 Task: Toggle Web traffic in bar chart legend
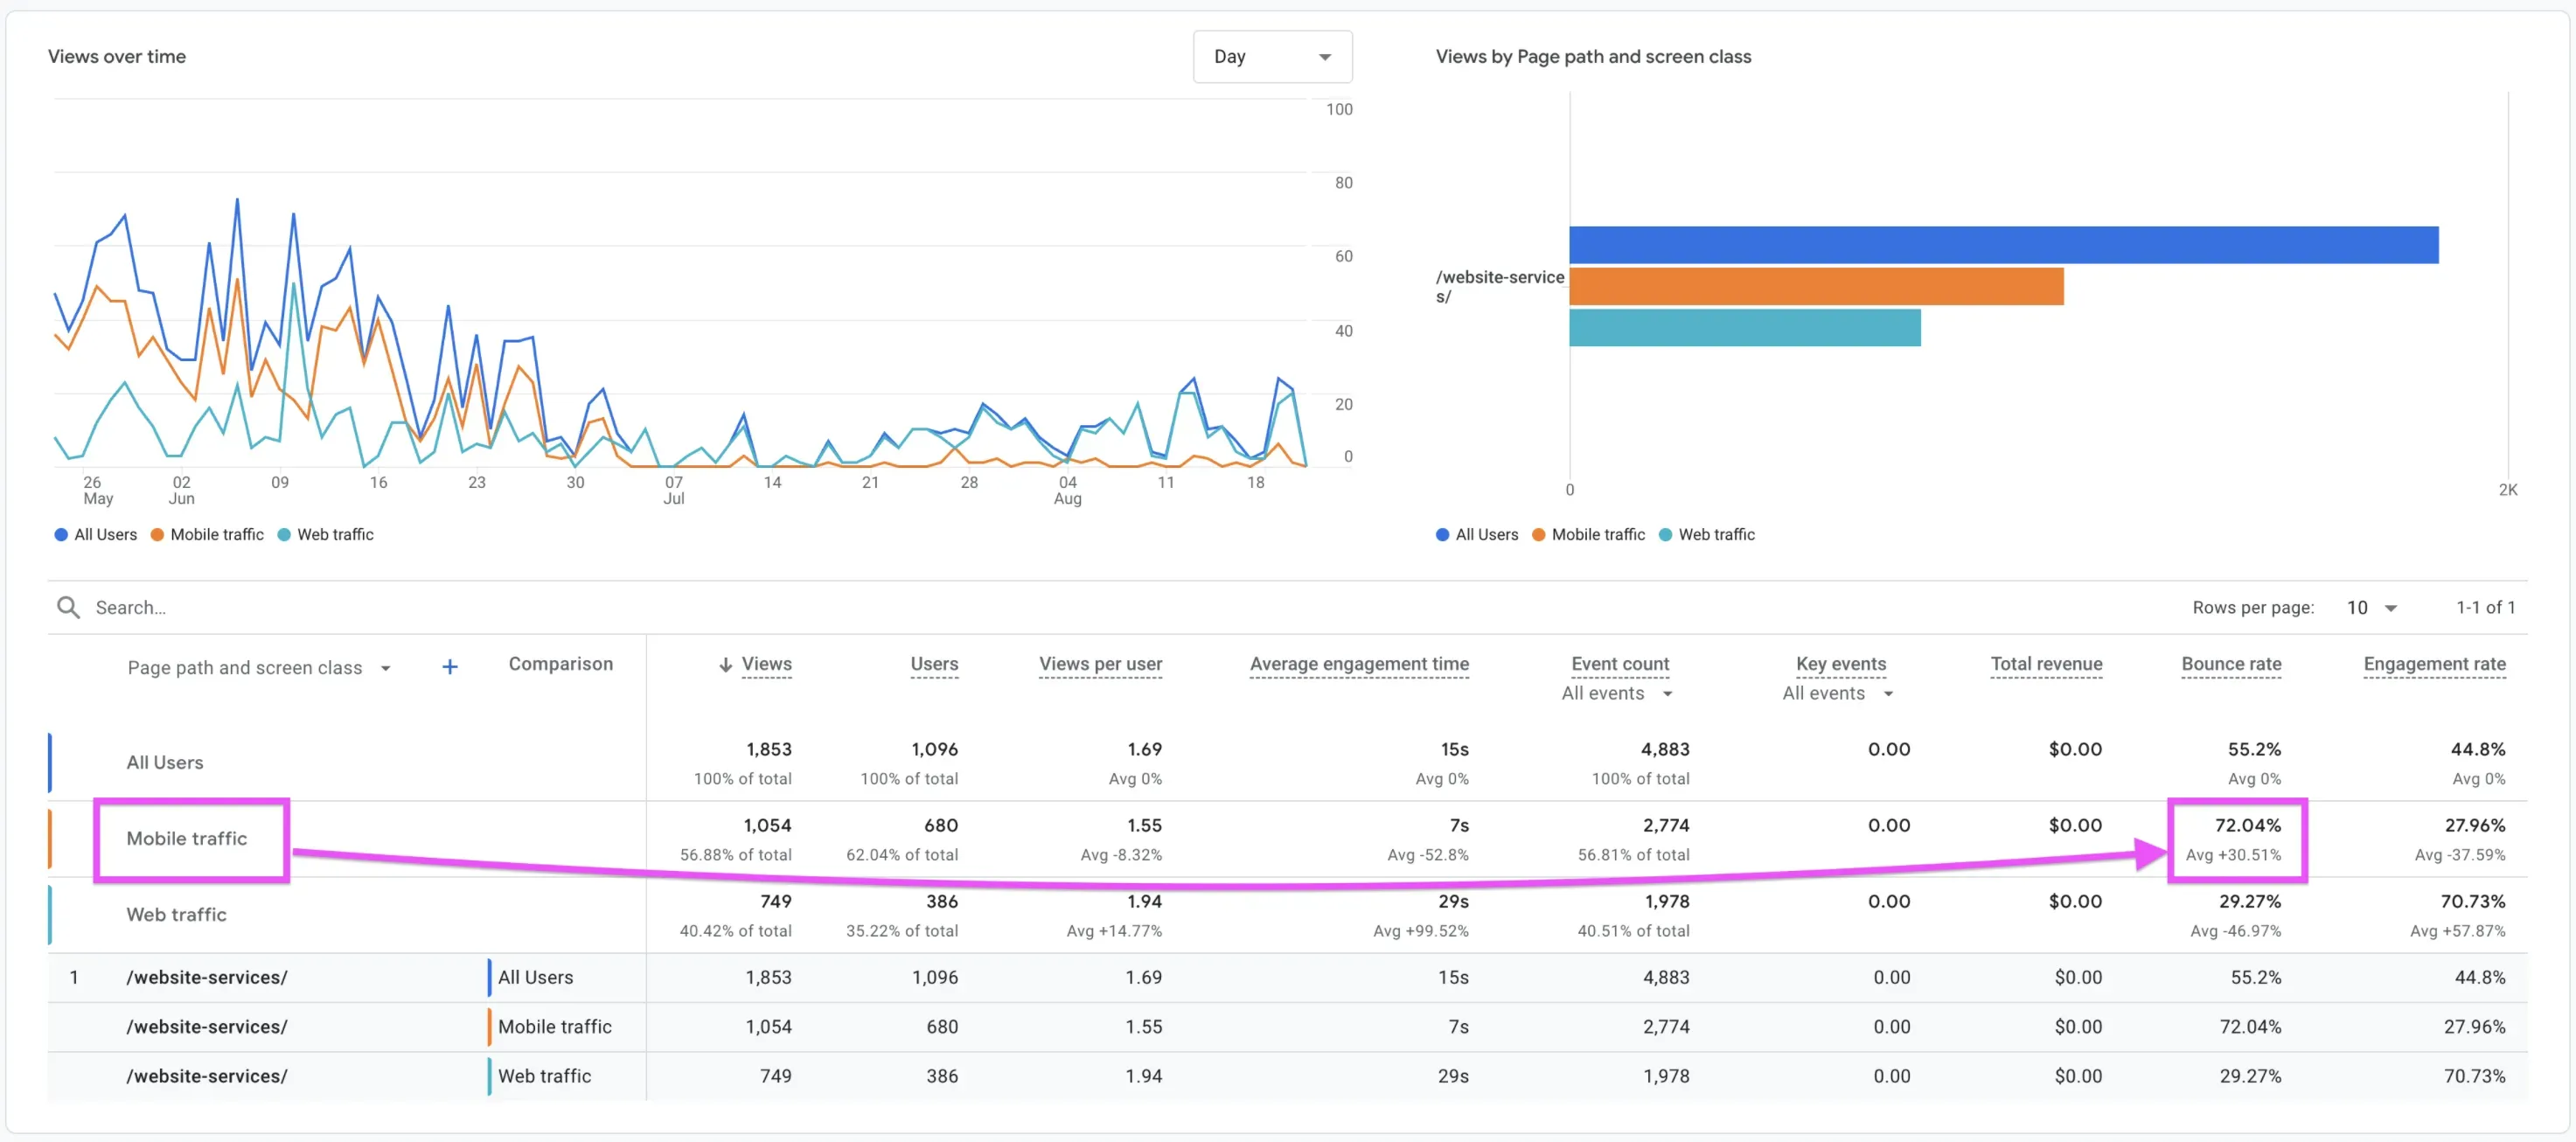pos(1706,534)
